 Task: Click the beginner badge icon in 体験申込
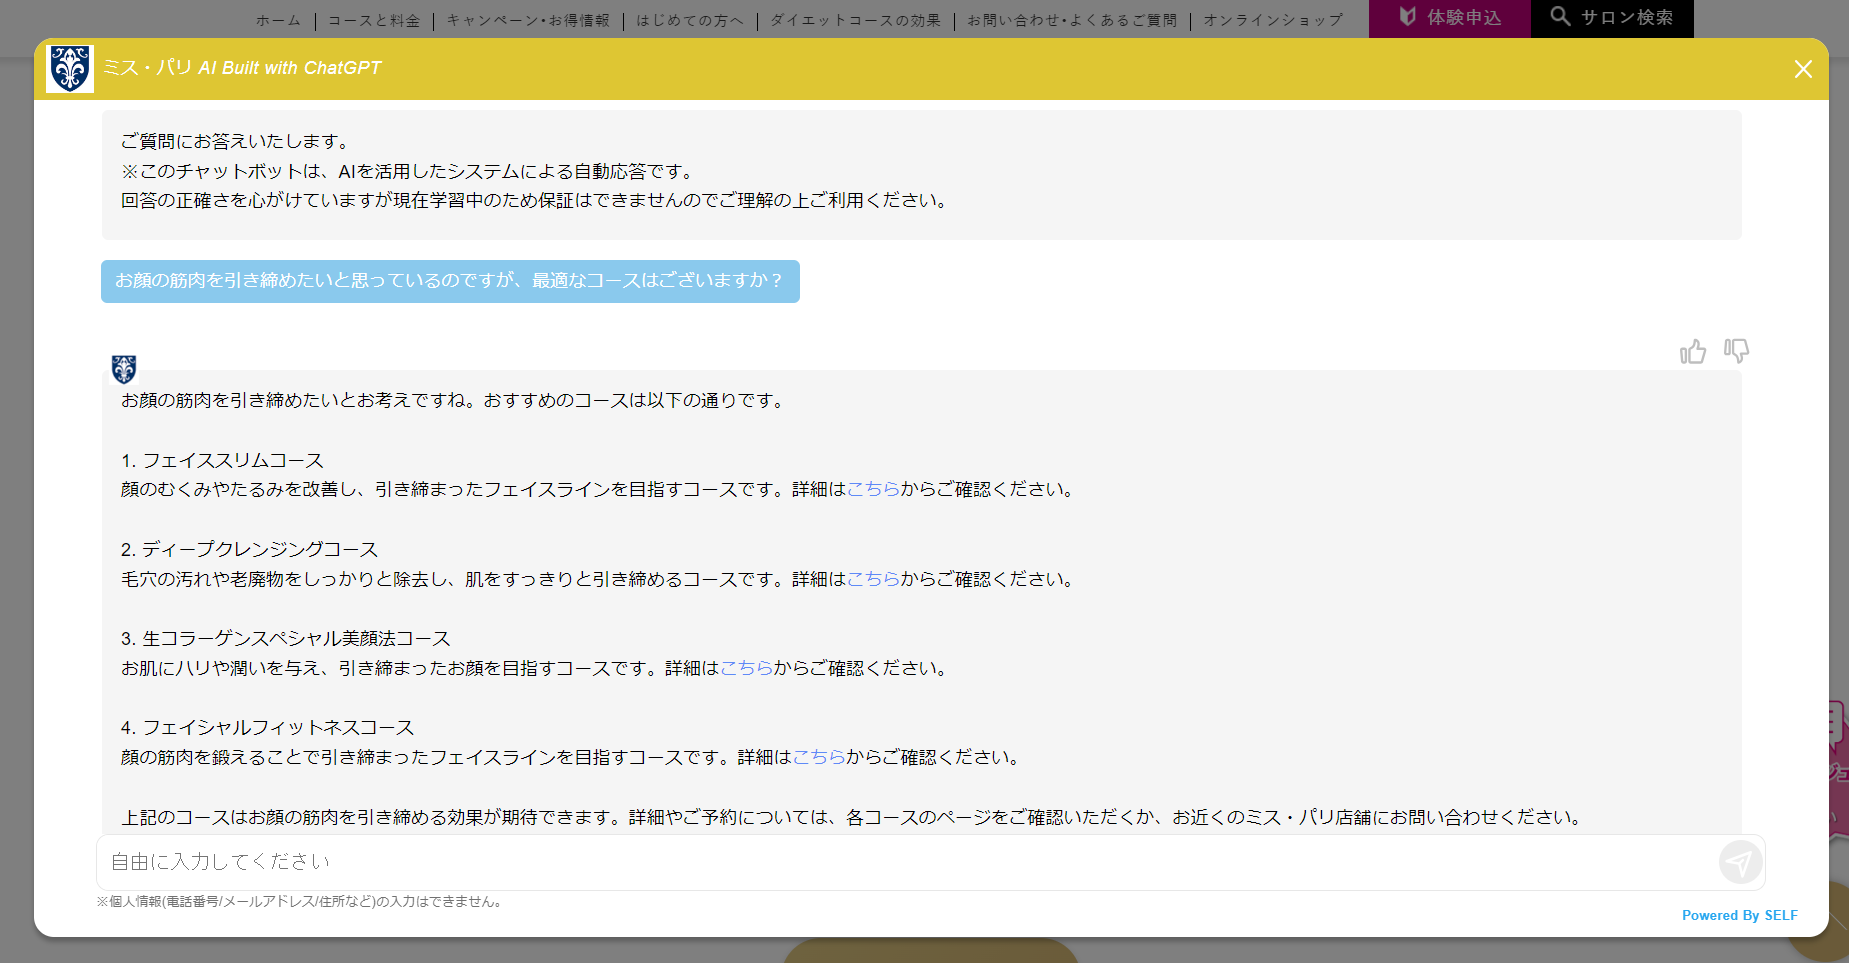pyautogui.click(x=1408, y=16)
